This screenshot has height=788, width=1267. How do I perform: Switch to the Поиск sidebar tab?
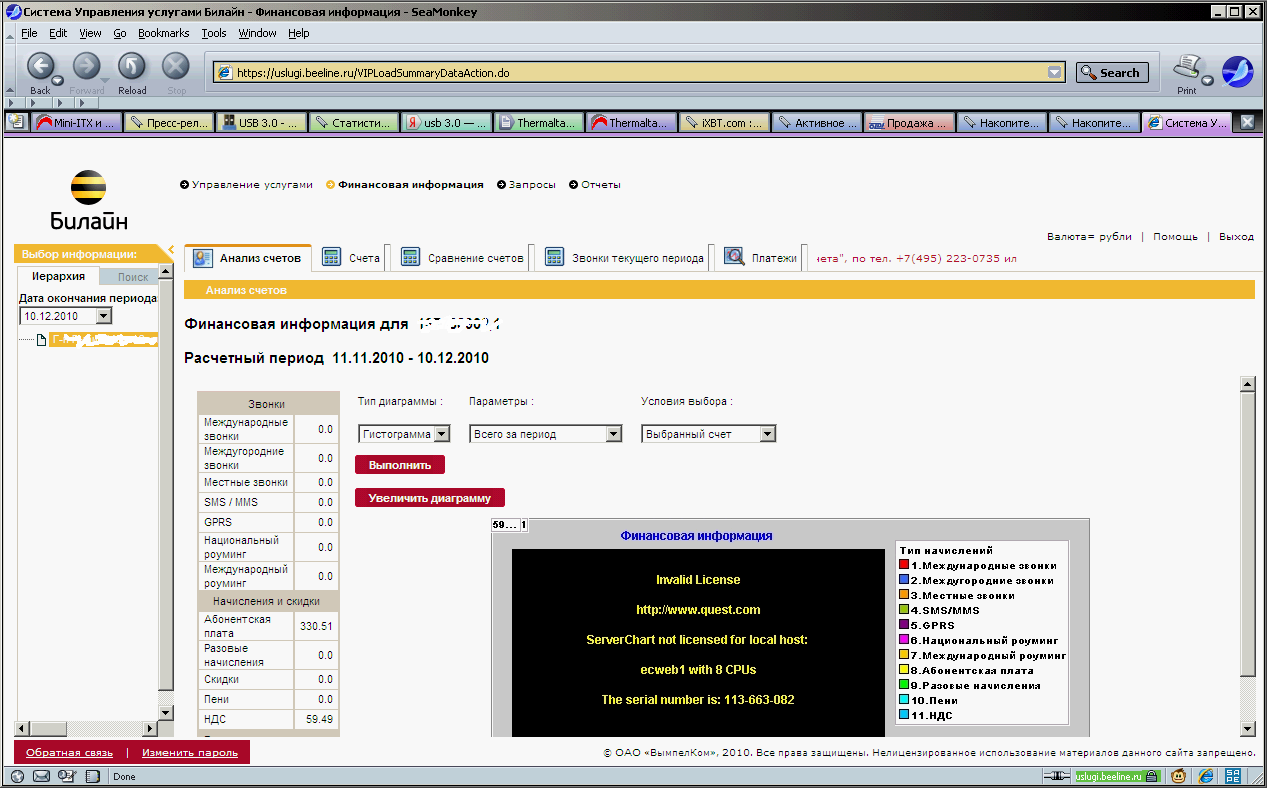[131, 277]
